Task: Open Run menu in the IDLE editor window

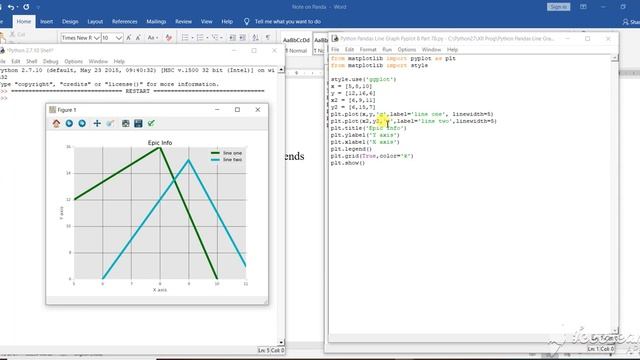Action: point(387,49)
